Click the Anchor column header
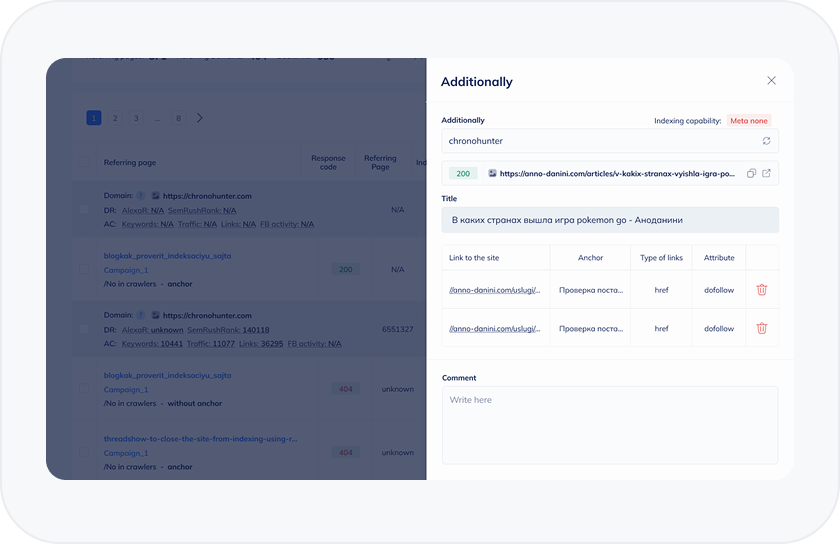The image size is (840, 544). [590, 258]
